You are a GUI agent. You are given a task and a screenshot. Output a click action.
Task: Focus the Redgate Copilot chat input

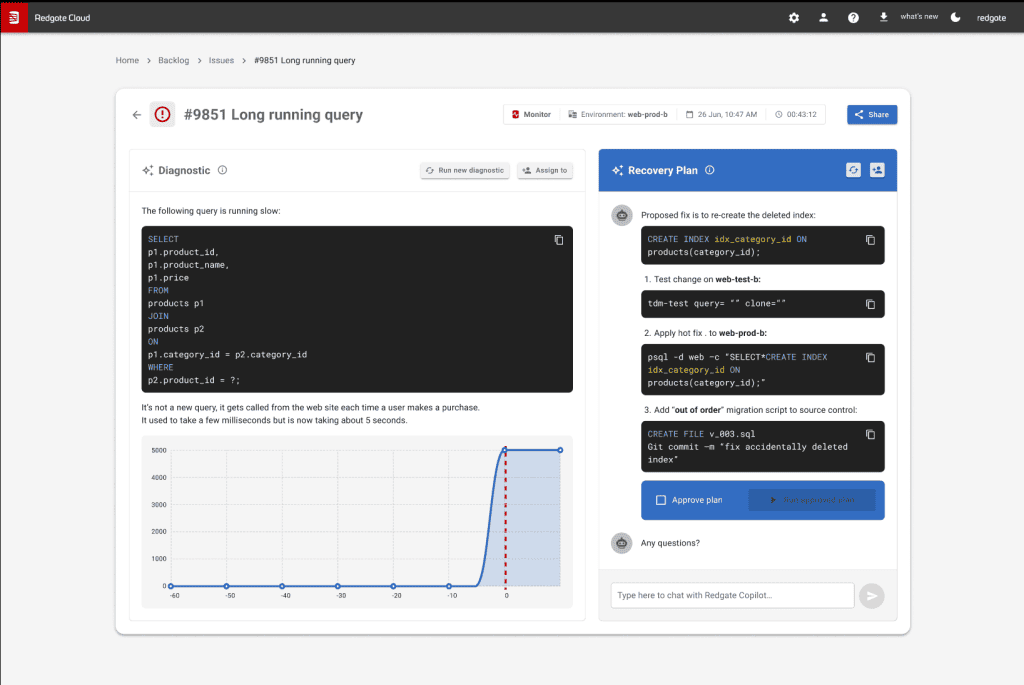(x=732, y=596)
